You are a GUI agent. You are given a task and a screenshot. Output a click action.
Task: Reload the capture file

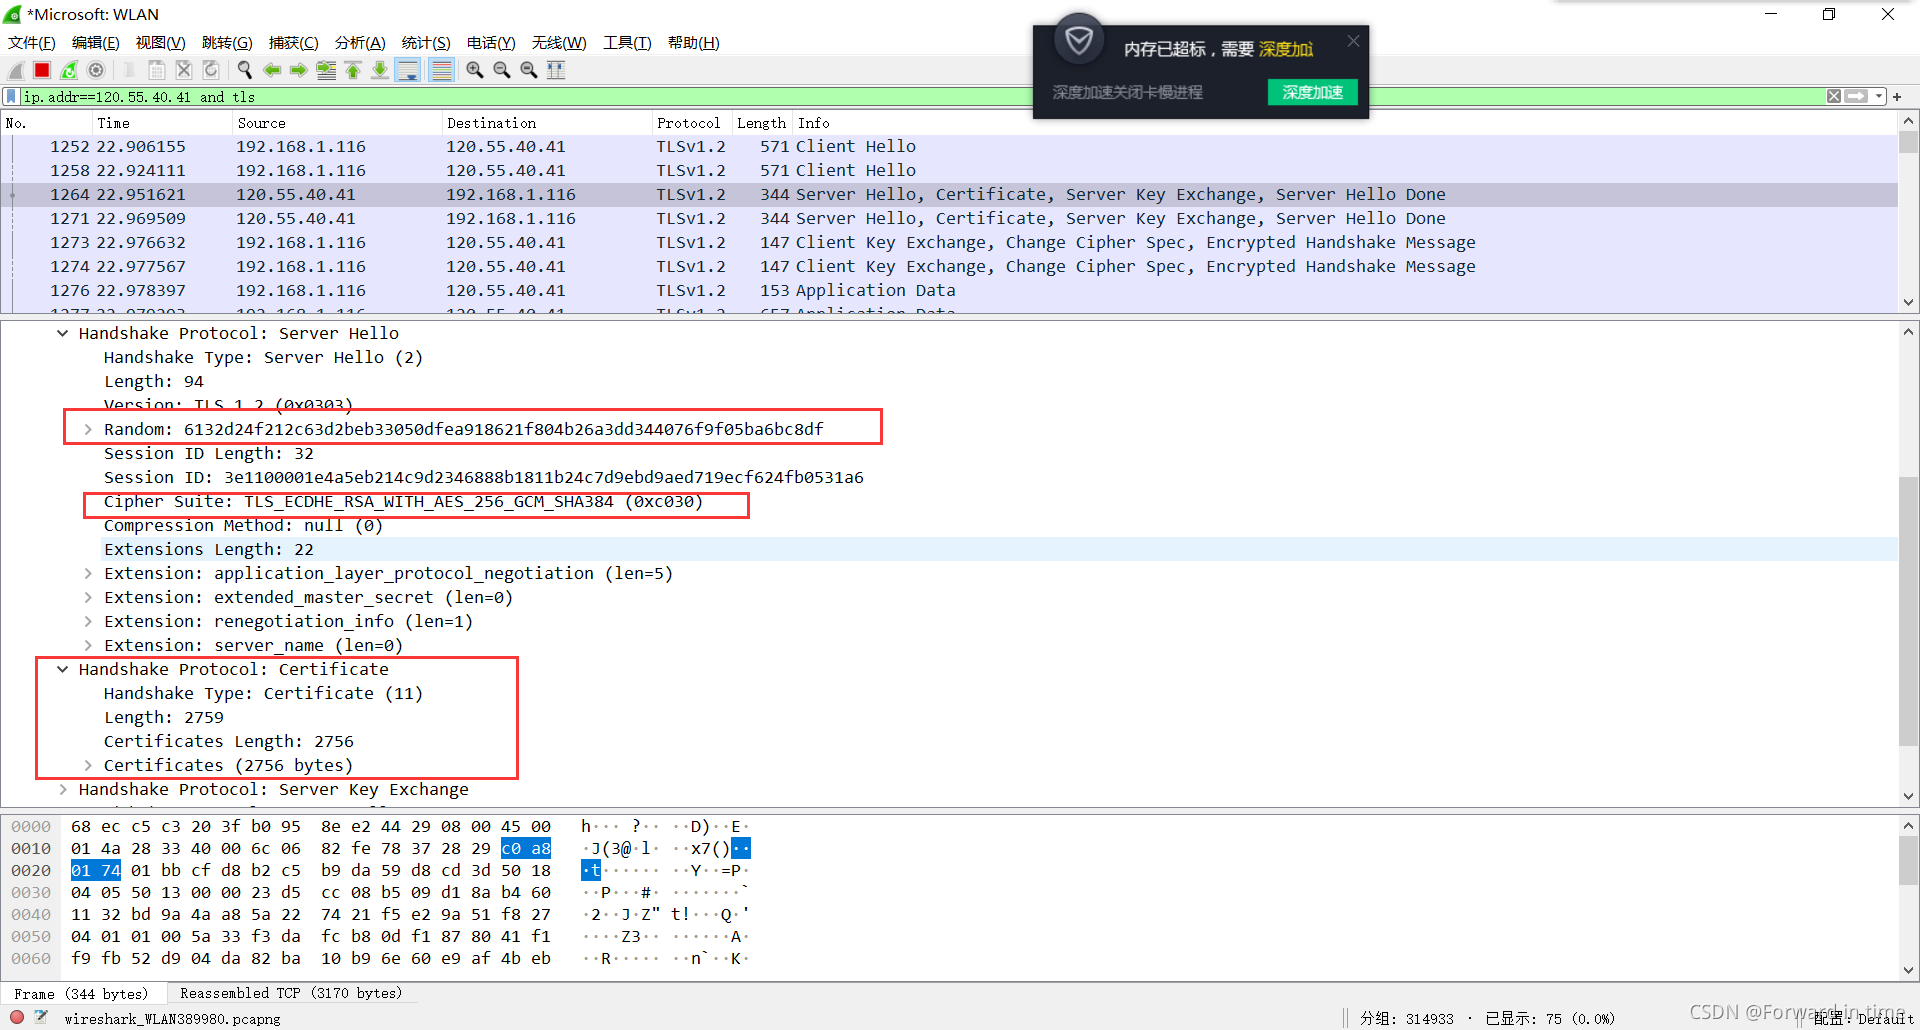[211, 70]
